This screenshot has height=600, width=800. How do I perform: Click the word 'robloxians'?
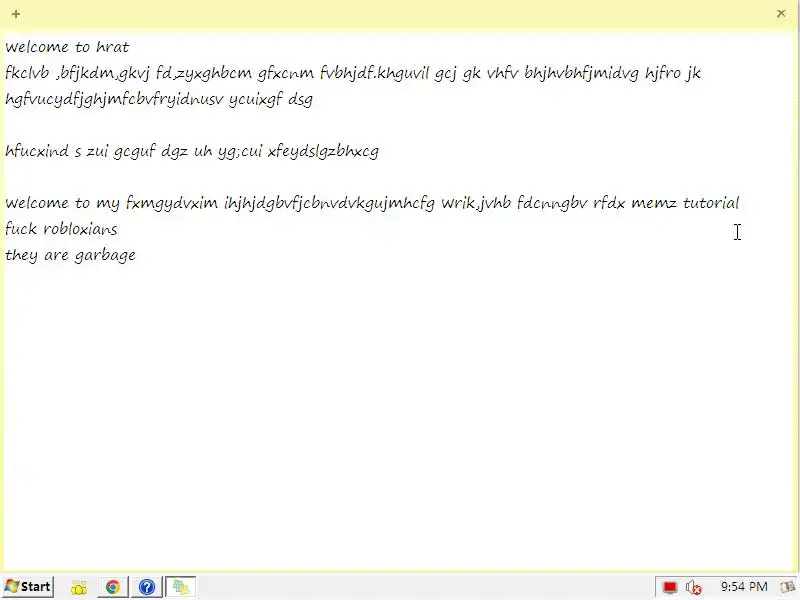point(80,229)
